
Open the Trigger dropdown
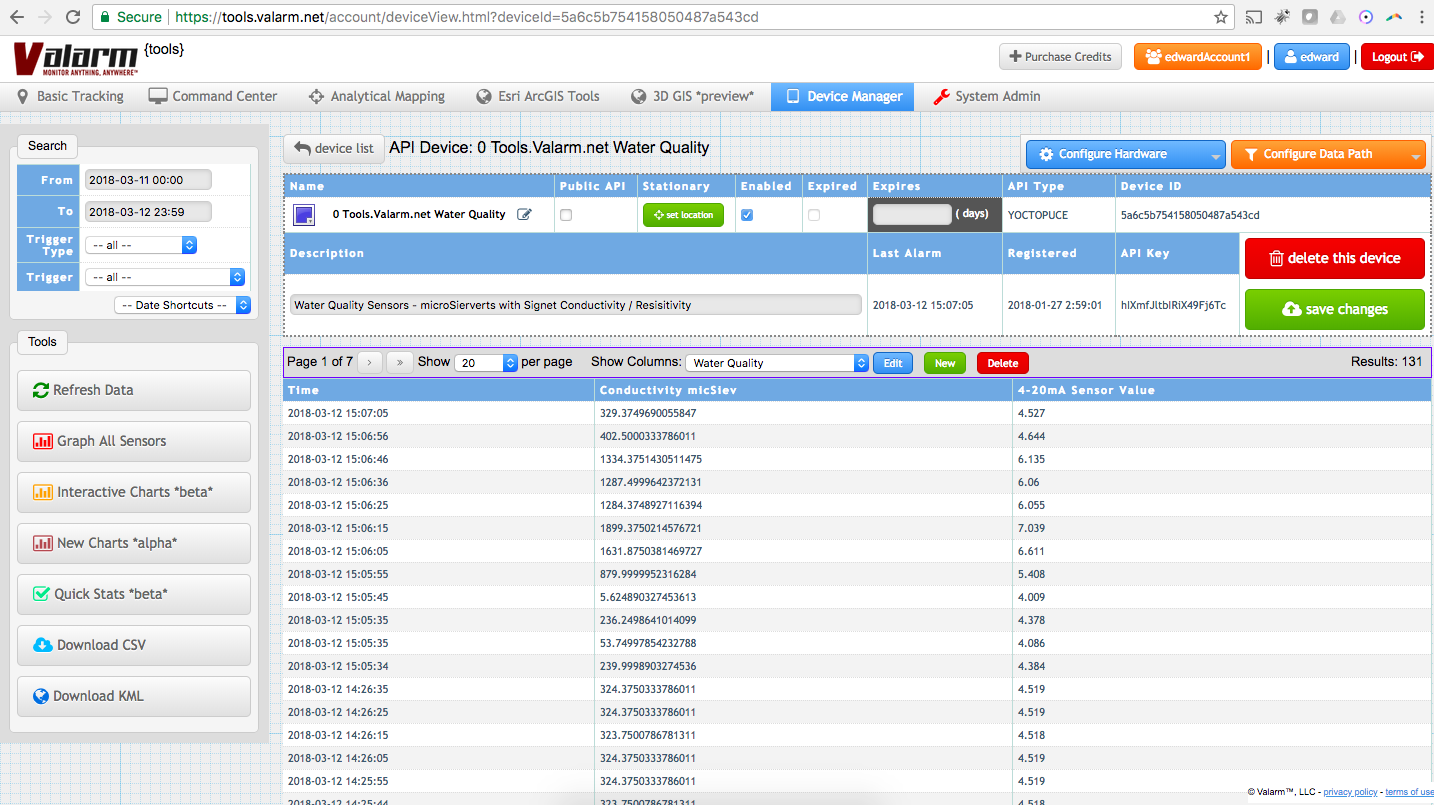165,277
